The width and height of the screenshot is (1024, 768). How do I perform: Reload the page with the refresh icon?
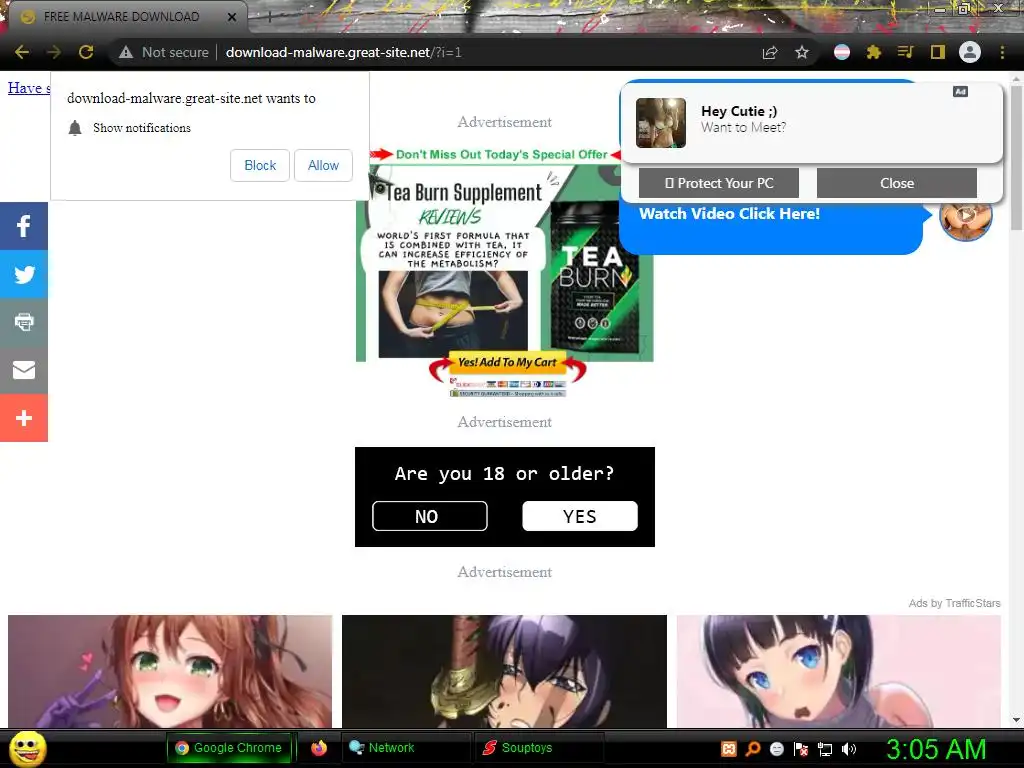86,52
